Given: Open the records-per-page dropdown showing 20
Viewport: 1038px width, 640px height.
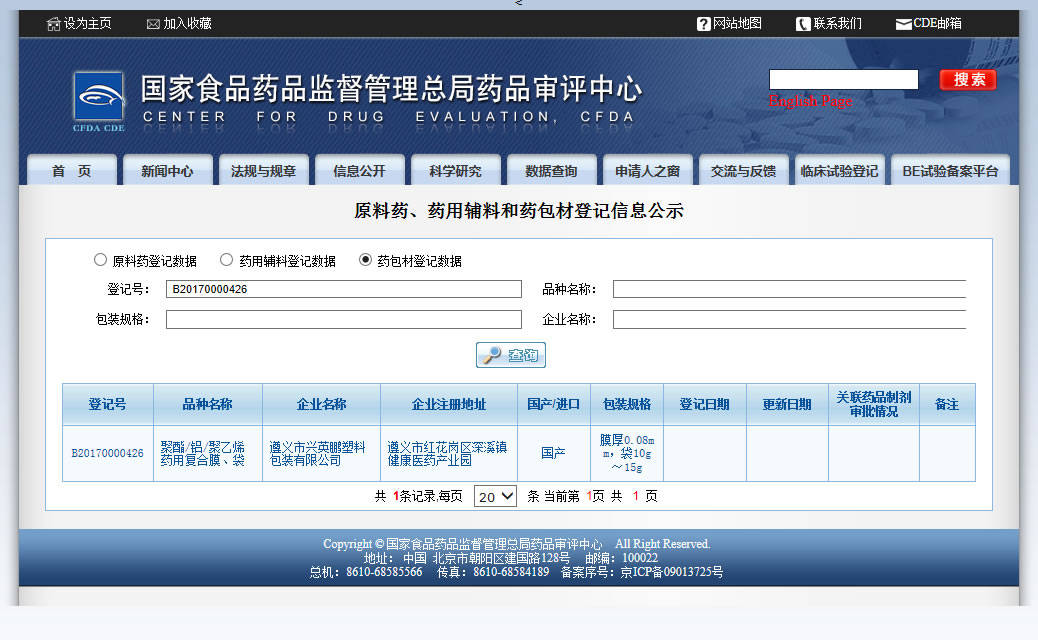Looking at the screenshot, I should point(495,496).
